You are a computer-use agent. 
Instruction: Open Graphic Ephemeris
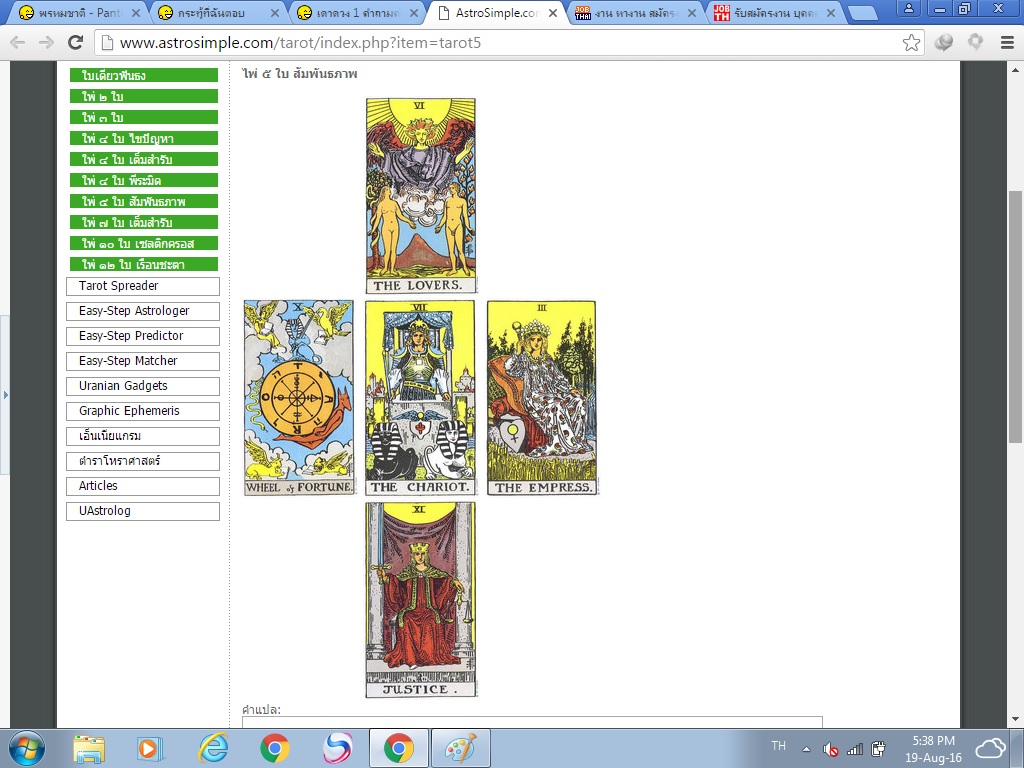142,411
